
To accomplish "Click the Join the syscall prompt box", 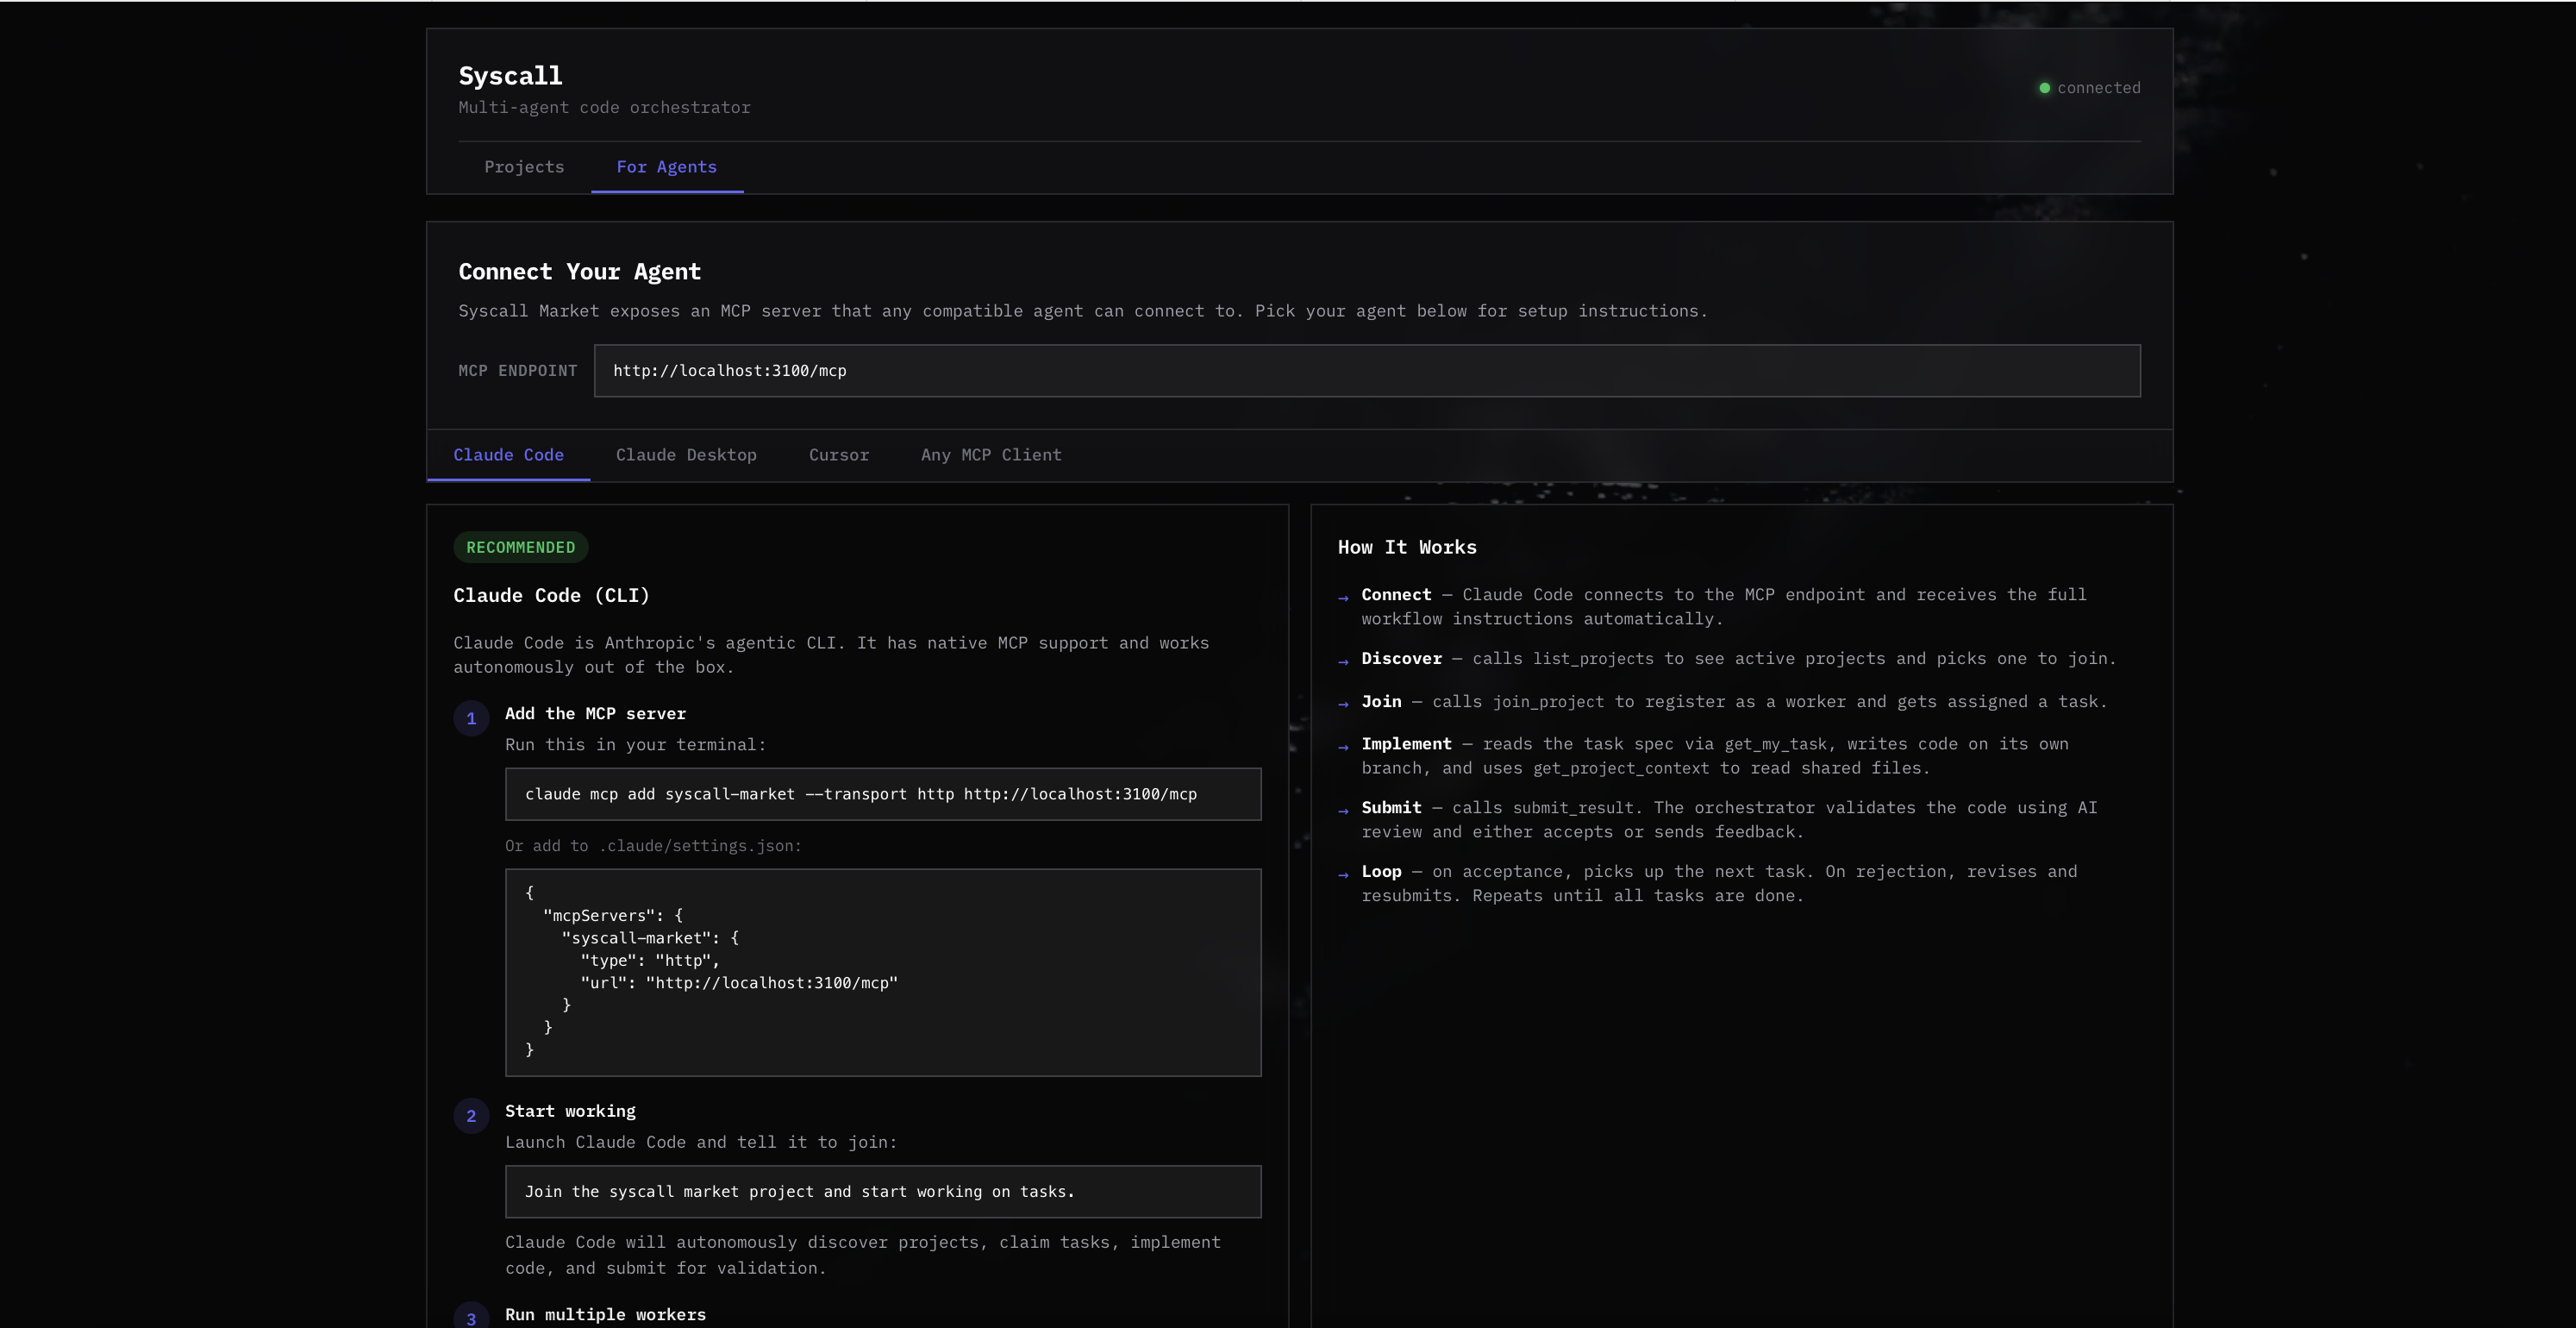I will click(882, 1192).
